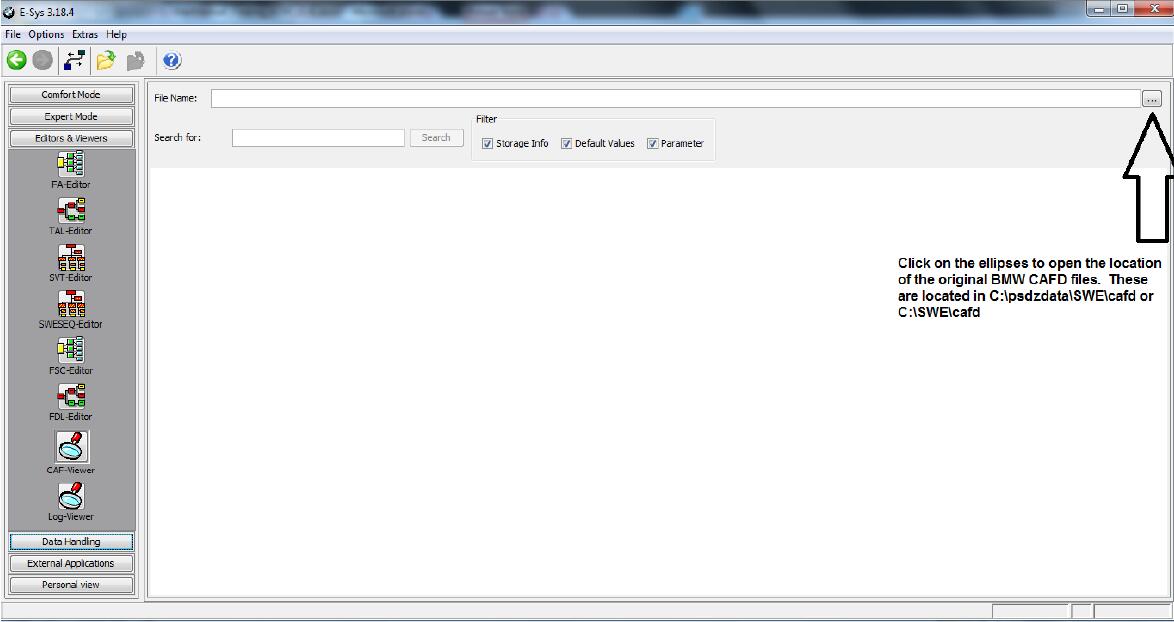Open the Help menu
The width and height of the screenshot is (1174, 622).
116,34
